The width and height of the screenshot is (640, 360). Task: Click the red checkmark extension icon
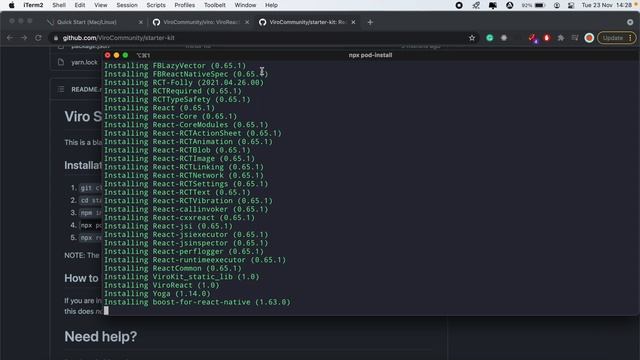coord(533,38)
